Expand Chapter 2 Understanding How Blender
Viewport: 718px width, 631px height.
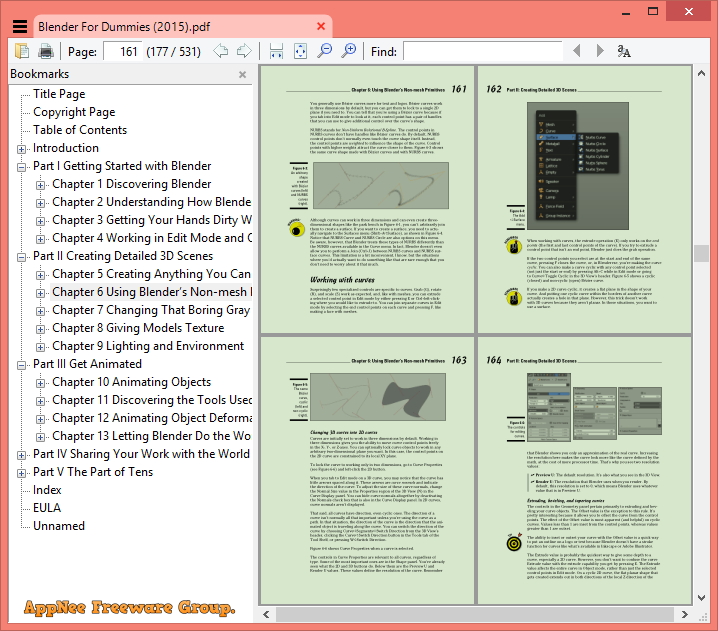coord(40,203)
